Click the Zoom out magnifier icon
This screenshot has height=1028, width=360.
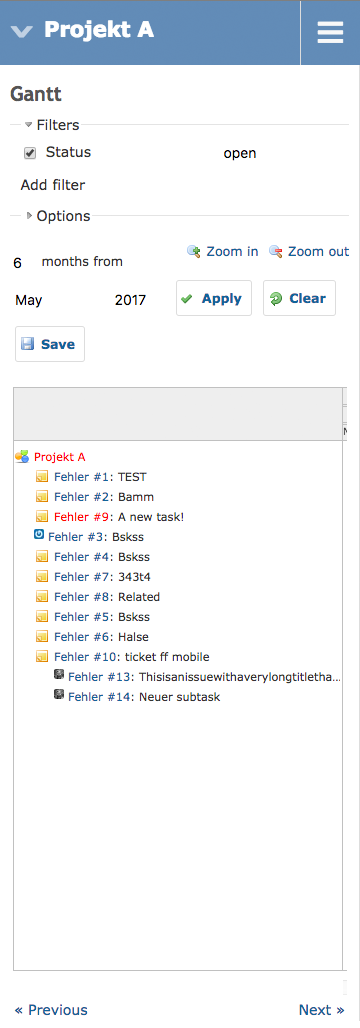tap(275, 251)
